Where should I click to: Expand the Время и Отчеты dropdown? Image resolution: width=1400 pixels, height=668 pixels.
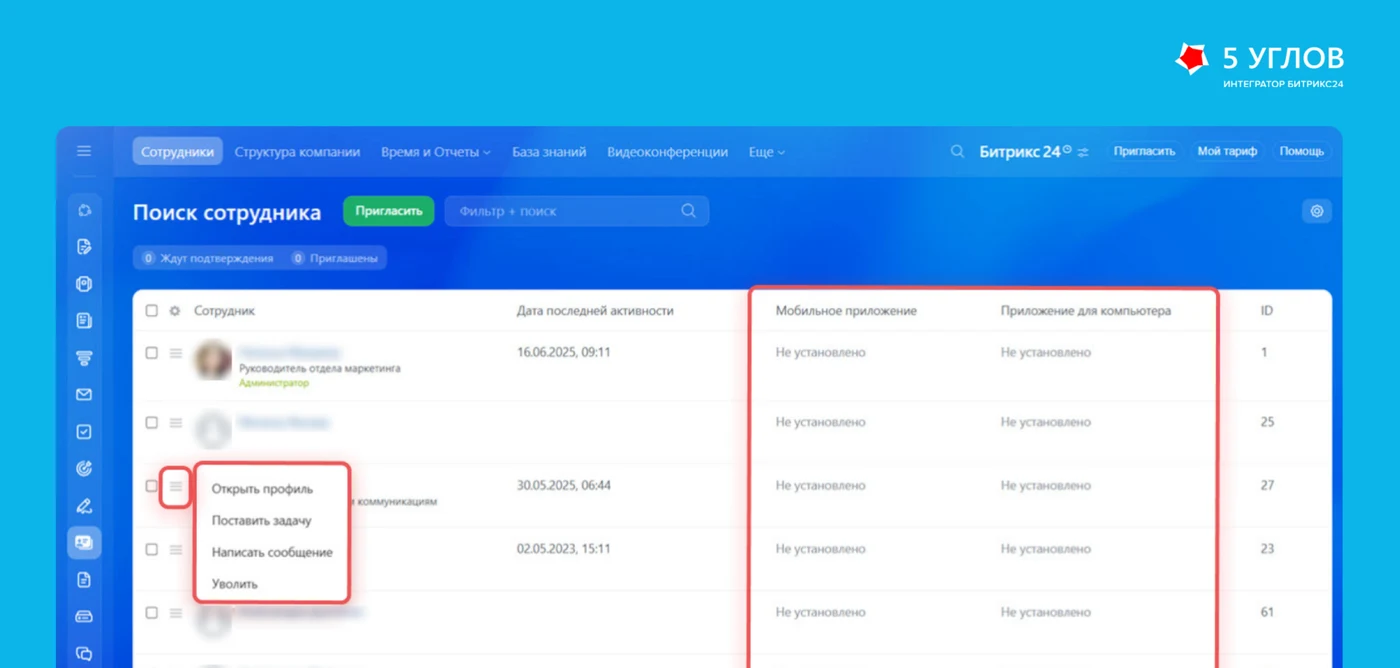(x=436, y=152)
